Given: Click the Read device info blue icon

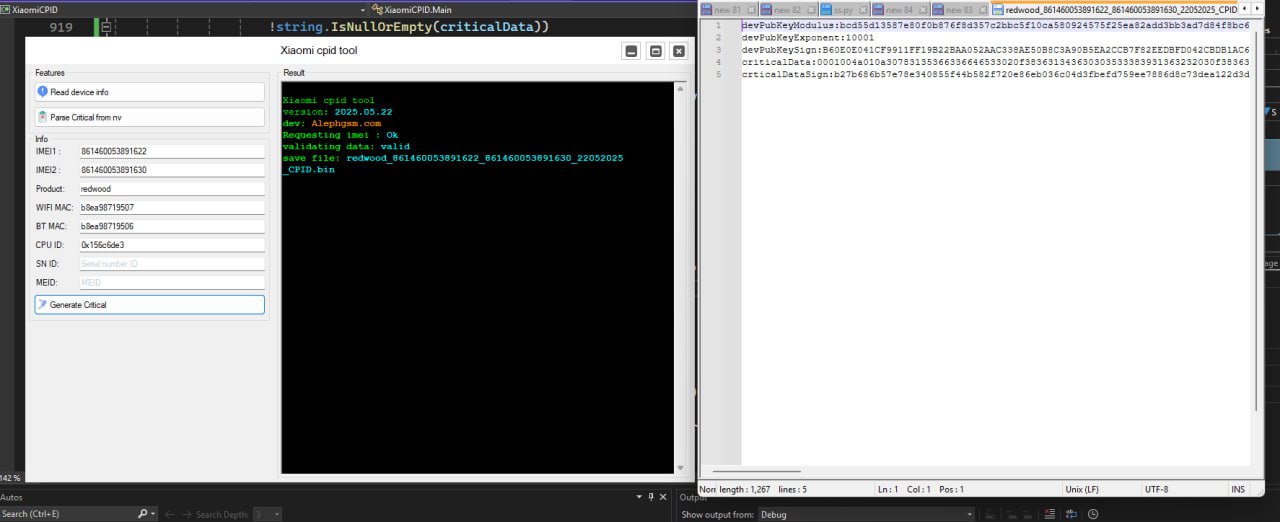Looking at the screenshot, I should pyautogui.click(x=43, y=92).
